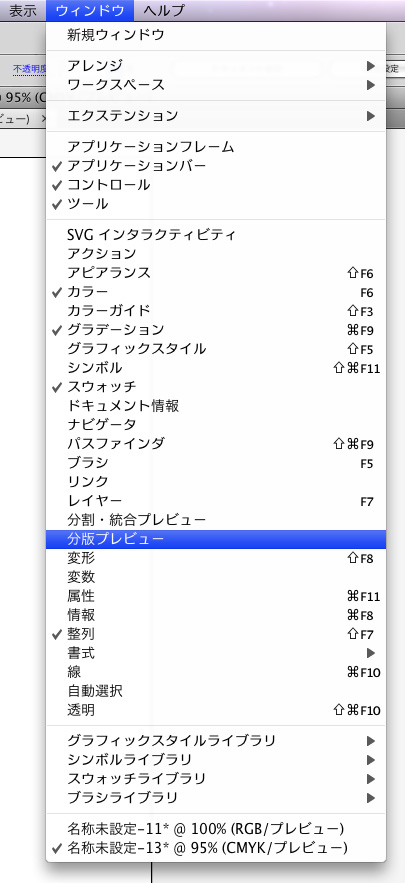This screenshot has width=405, height=883.
Task: Open the ヘルプ menu
Action: pos(163,10)
